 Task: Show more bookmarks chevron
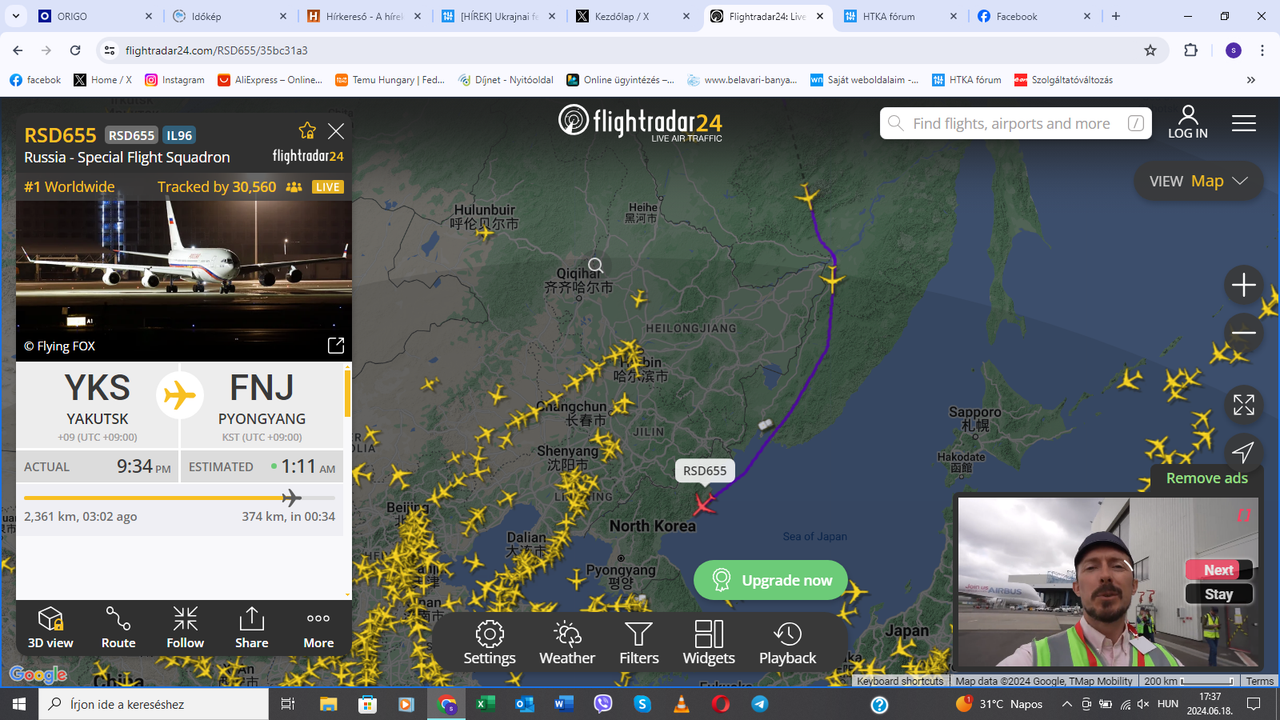[1251, 80]
